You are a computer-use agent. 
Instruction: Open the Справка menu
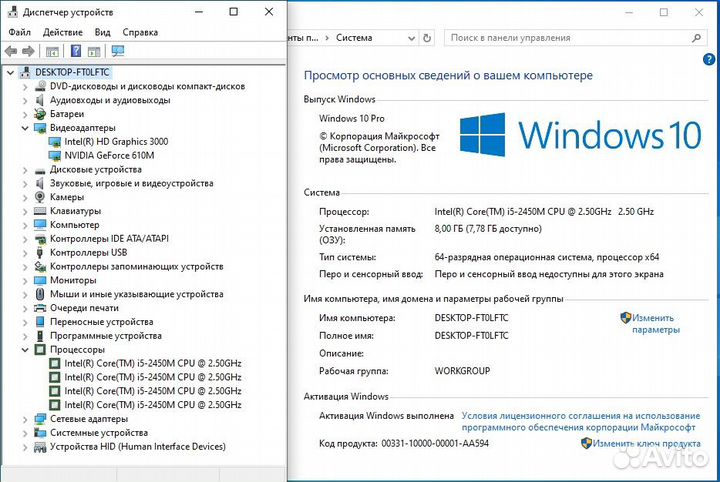pos(140,32)
